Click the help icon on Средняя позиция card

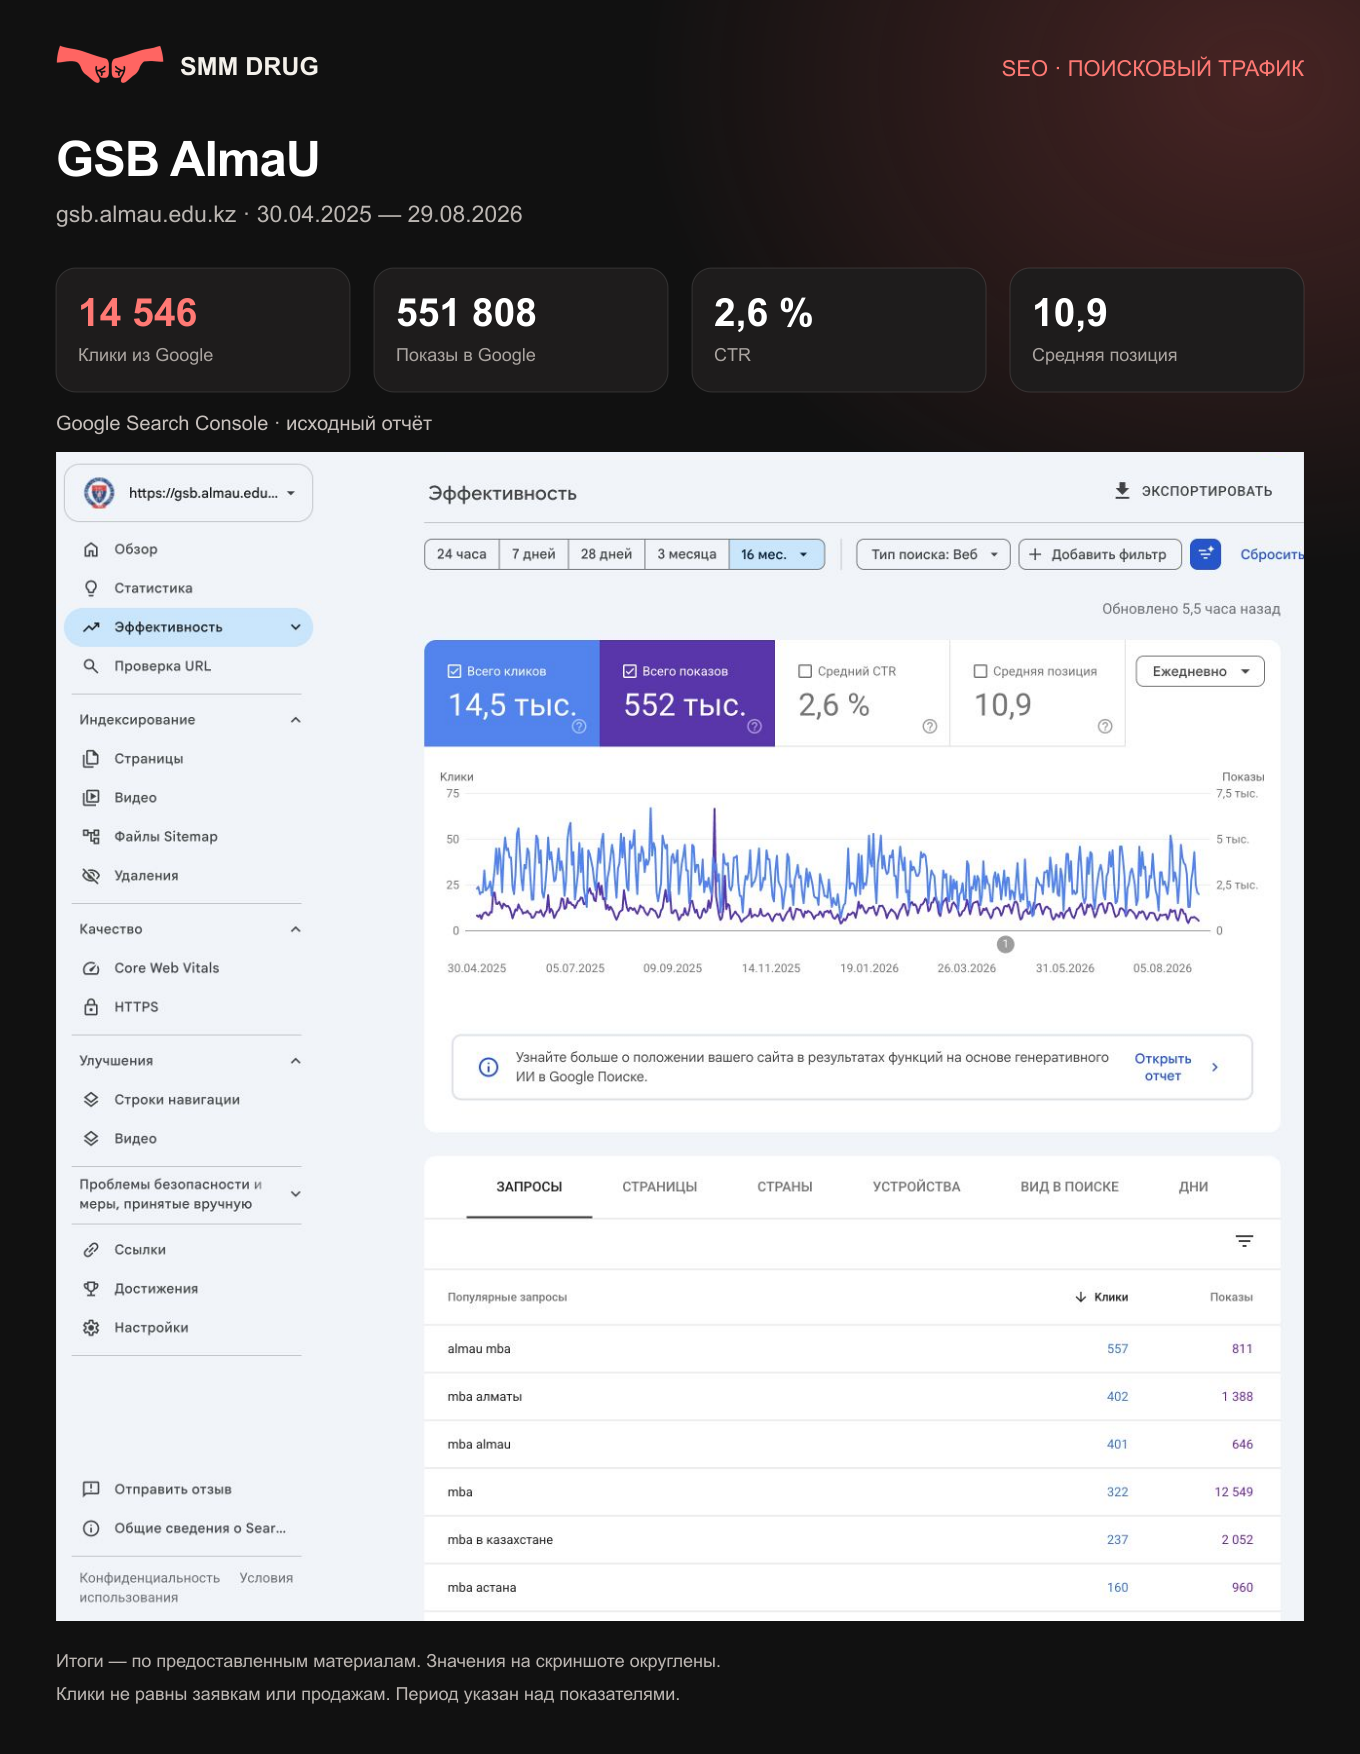[x=1105, y=726]
